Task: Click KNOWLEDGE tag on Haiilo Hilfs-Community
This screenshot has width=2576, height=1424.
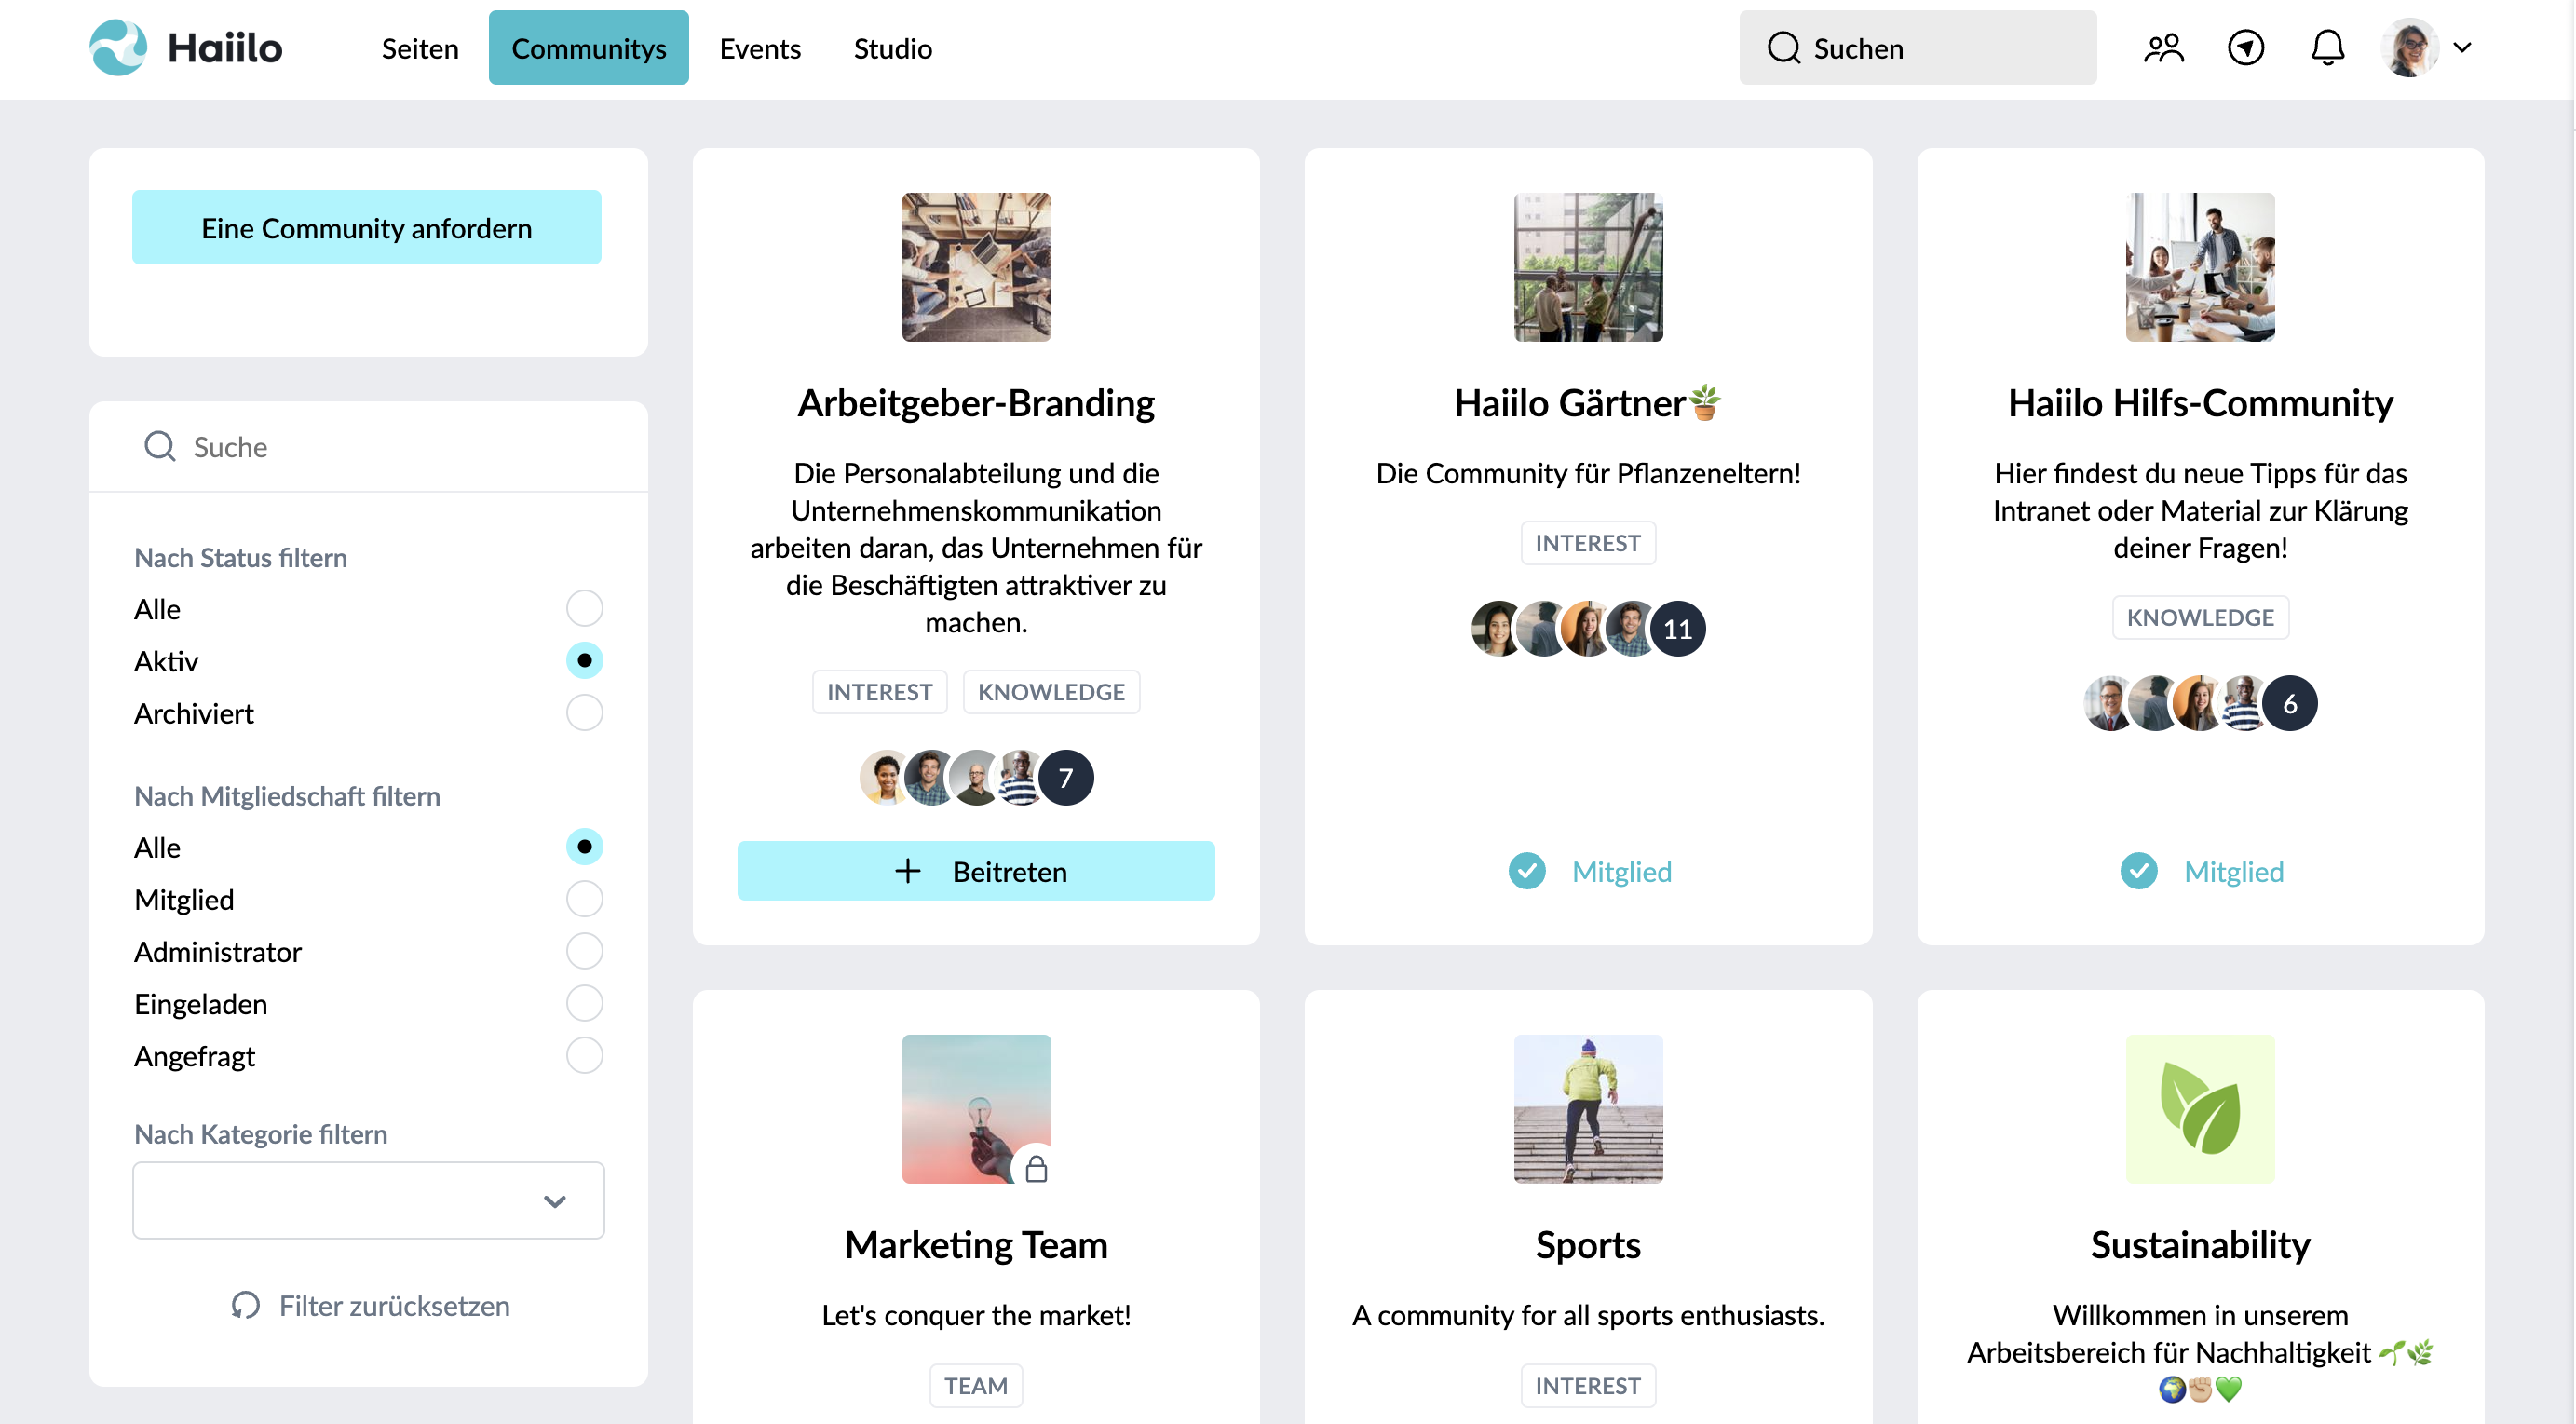Action: (2200, 617)
